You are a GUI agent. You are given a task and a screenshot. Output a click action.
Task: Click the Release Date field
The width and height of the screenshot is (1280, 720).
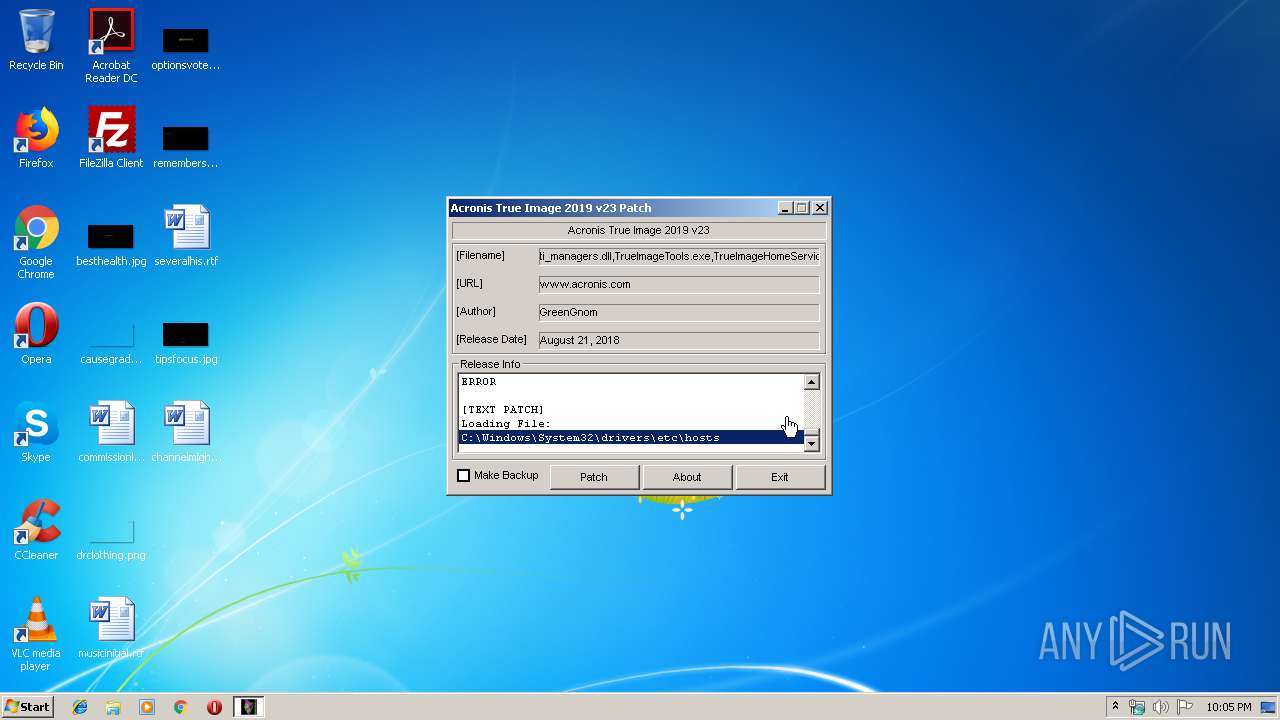[679, 340]
